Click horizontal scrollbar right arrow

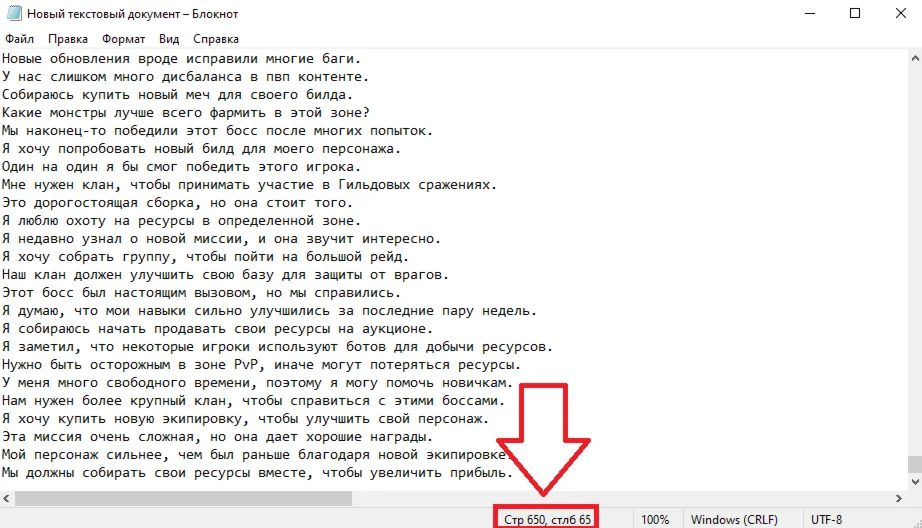(x=898, y=499)
